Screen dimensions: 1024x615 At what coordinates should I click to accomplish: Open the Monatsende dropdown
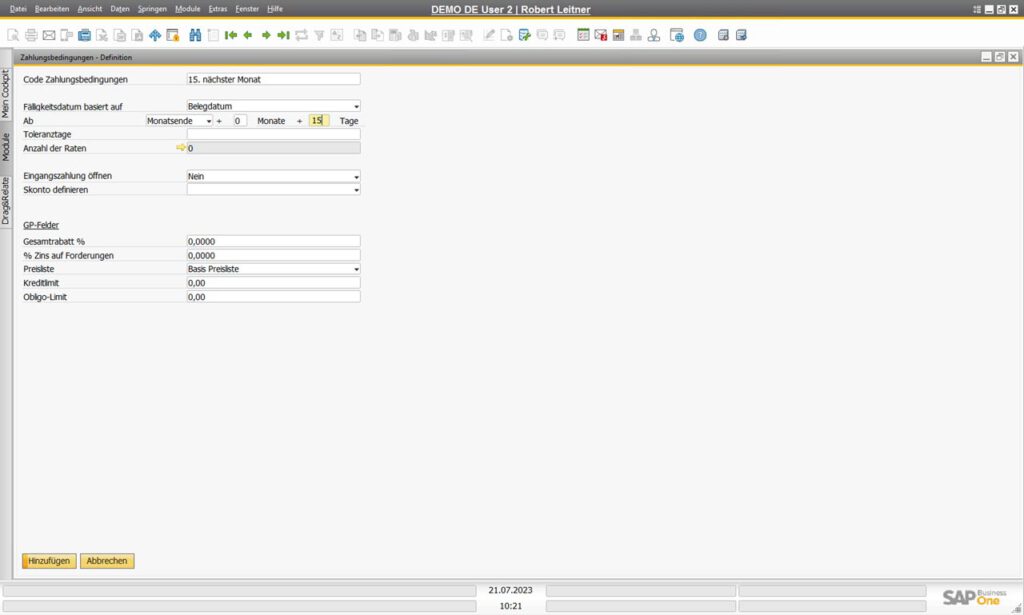click(208, 121)
